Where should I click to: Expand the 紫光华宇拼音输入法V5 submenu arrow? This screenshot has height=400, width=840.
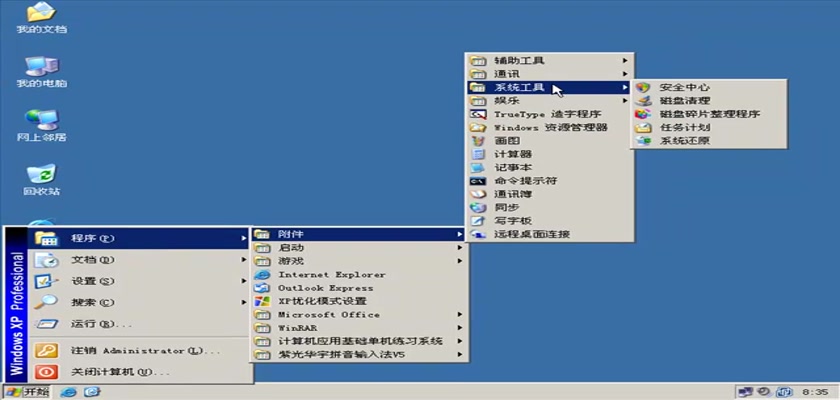point(460,354)
